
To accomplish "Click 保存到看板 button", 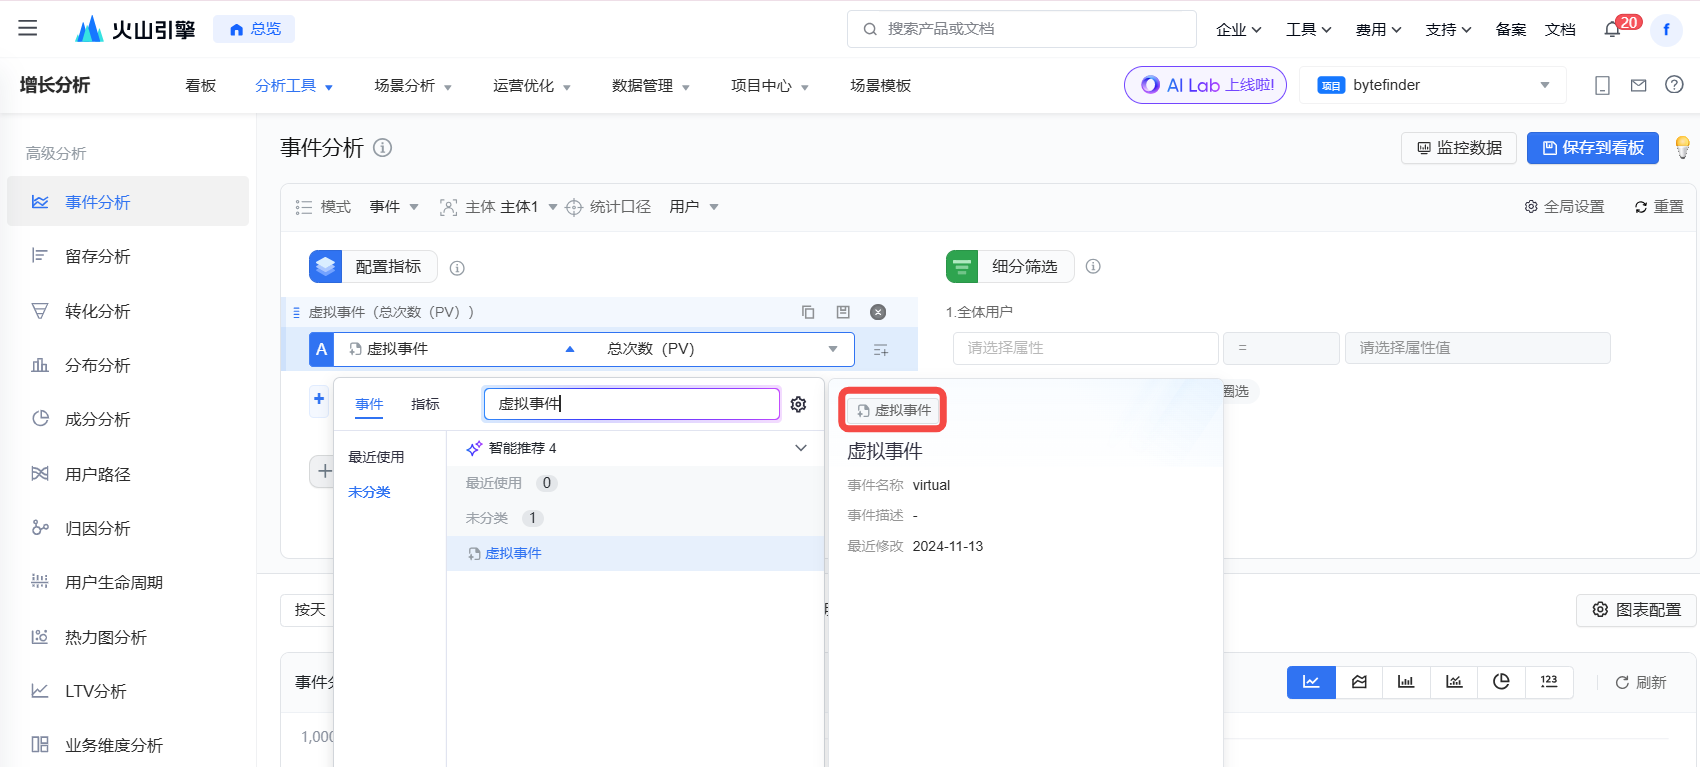I will click(x=1593, y=148).
